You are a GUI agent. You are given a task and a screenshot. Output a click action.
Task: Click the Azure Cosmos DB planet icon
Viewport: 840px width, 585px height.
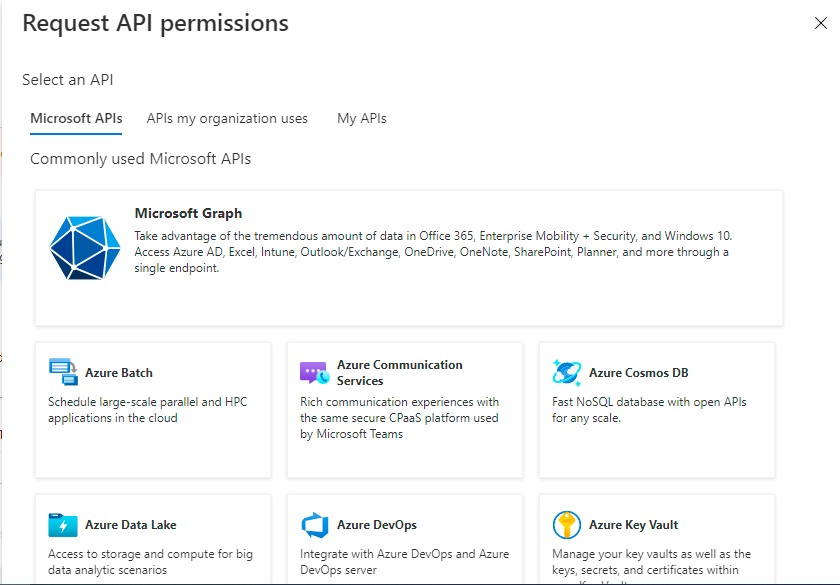[566, 372]
